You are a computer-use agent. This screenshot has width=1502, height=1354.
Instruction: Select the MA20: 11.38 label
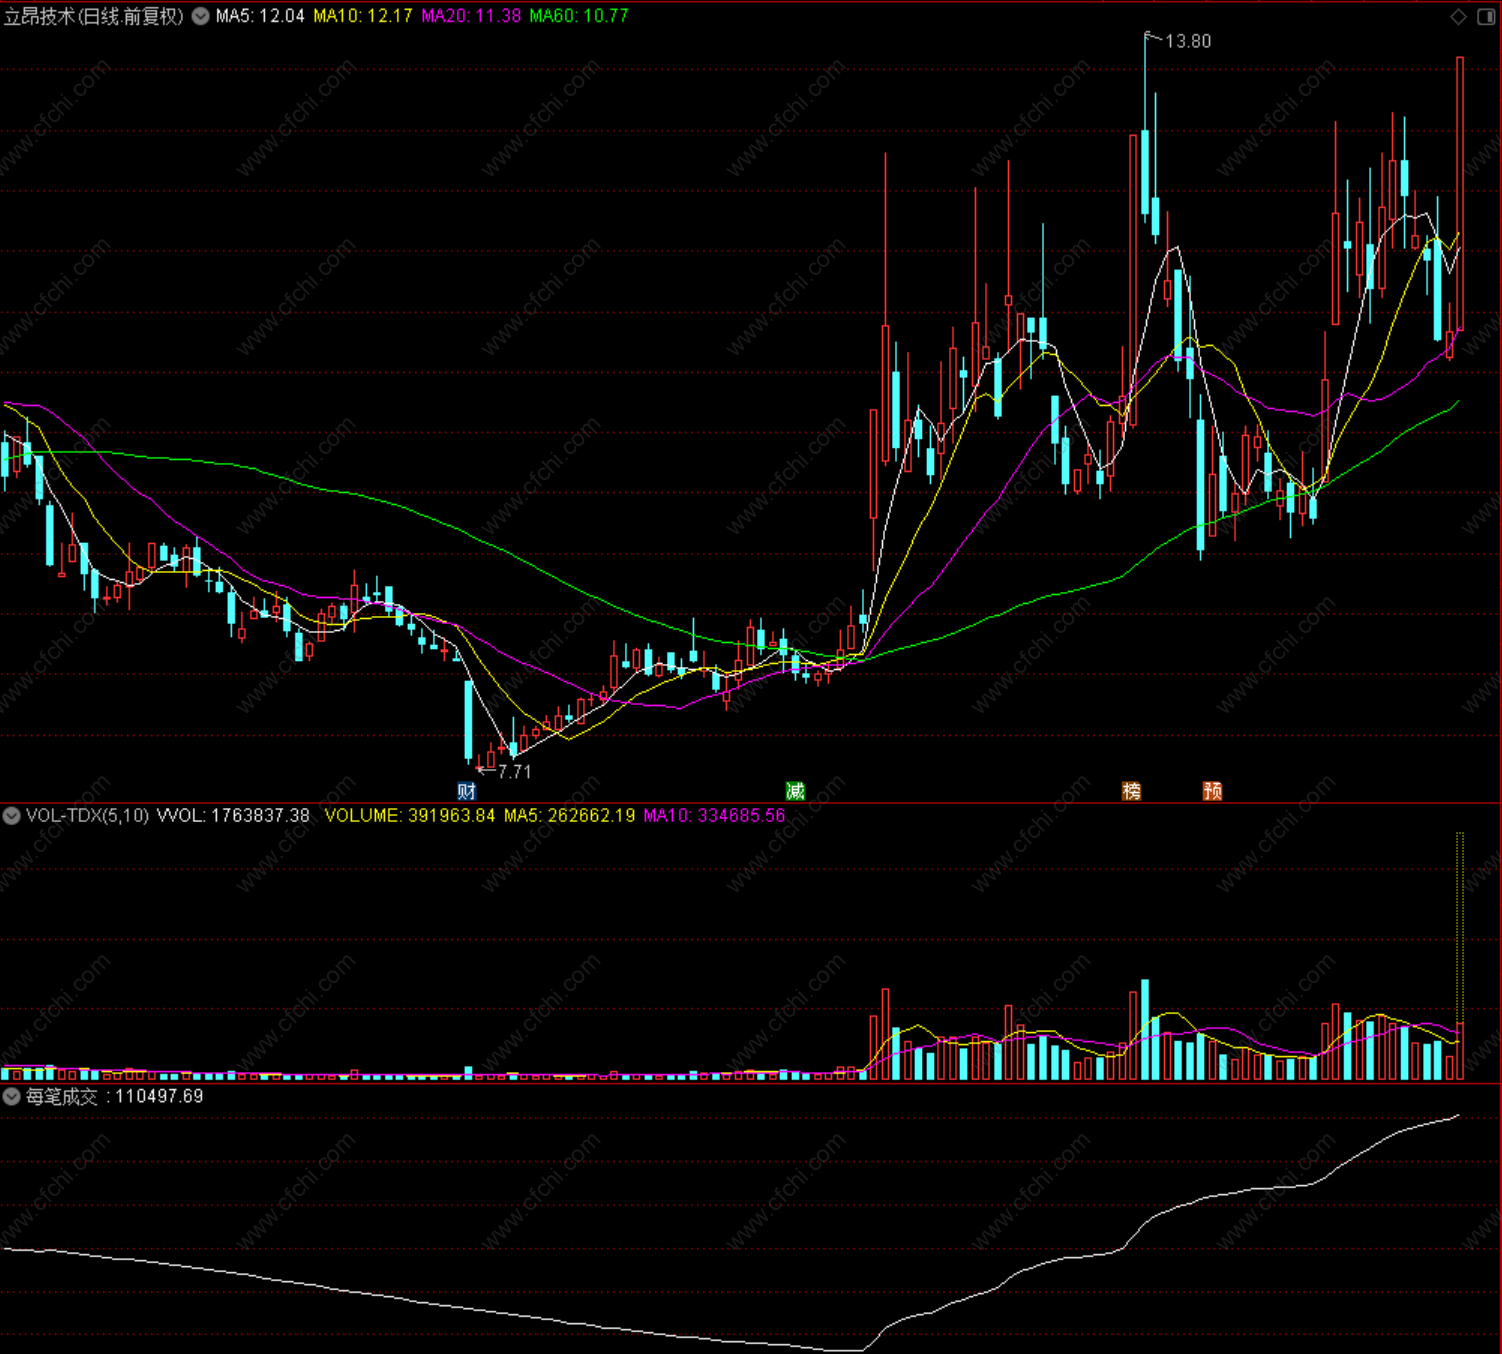click(471, 16)
